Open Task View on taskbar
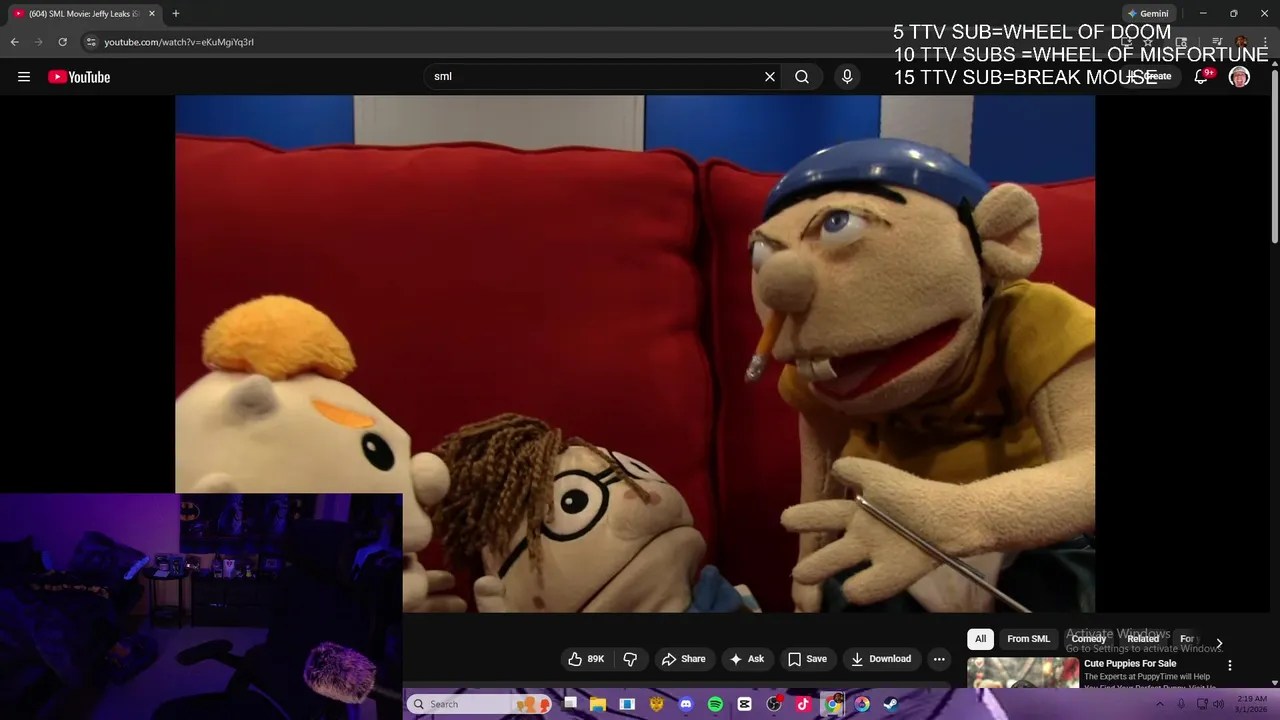Screen dimensions: 1280x720 (570, 704)
